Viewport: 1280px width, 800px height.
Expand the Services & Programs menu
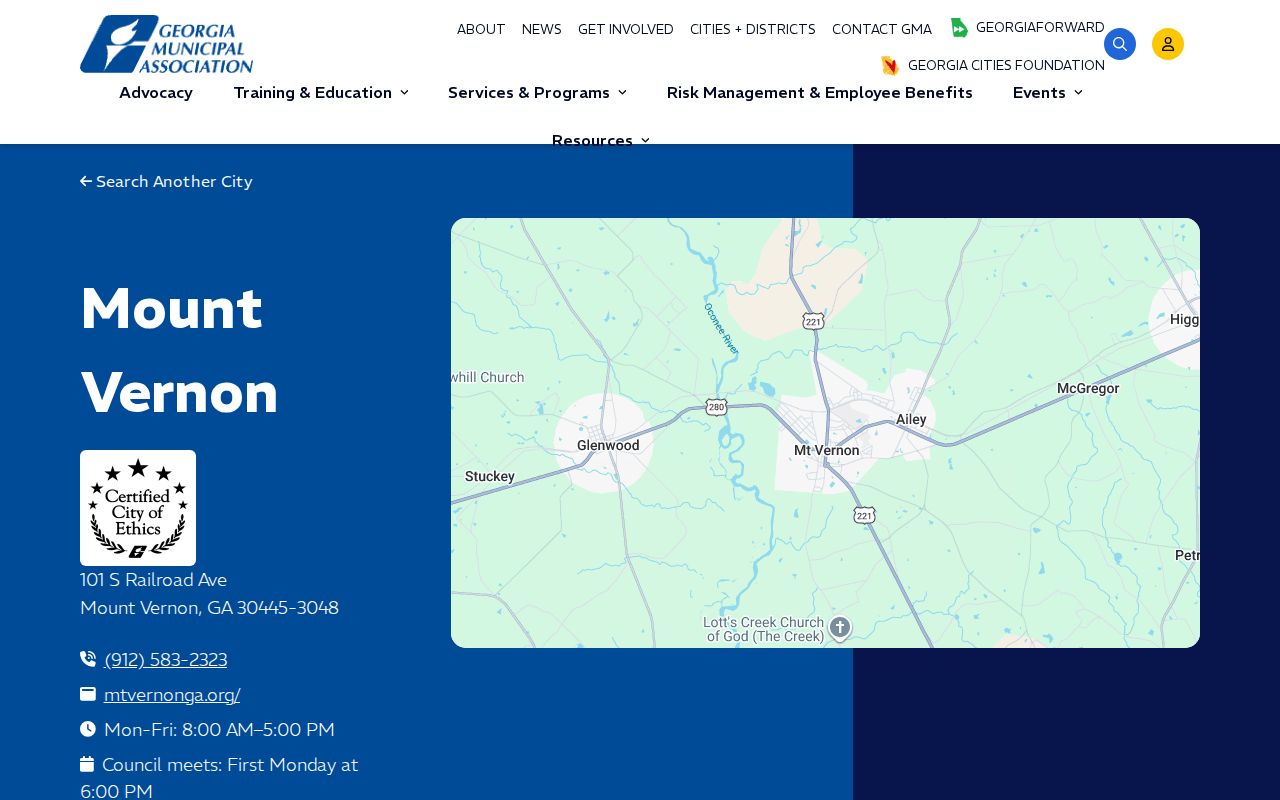(537, 93)
